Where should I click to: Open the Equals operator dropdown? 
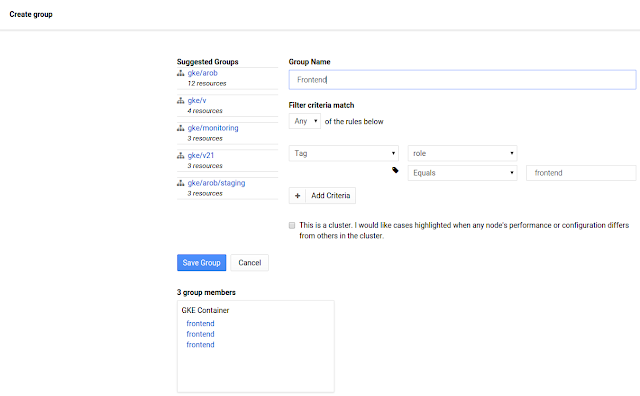[x=462, y=173]
